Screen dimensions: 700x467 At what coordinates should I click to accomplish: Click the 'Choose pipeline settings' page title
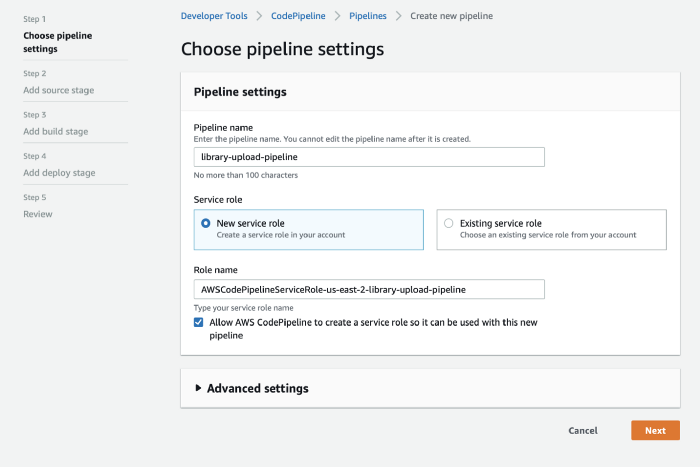point(282,49)
